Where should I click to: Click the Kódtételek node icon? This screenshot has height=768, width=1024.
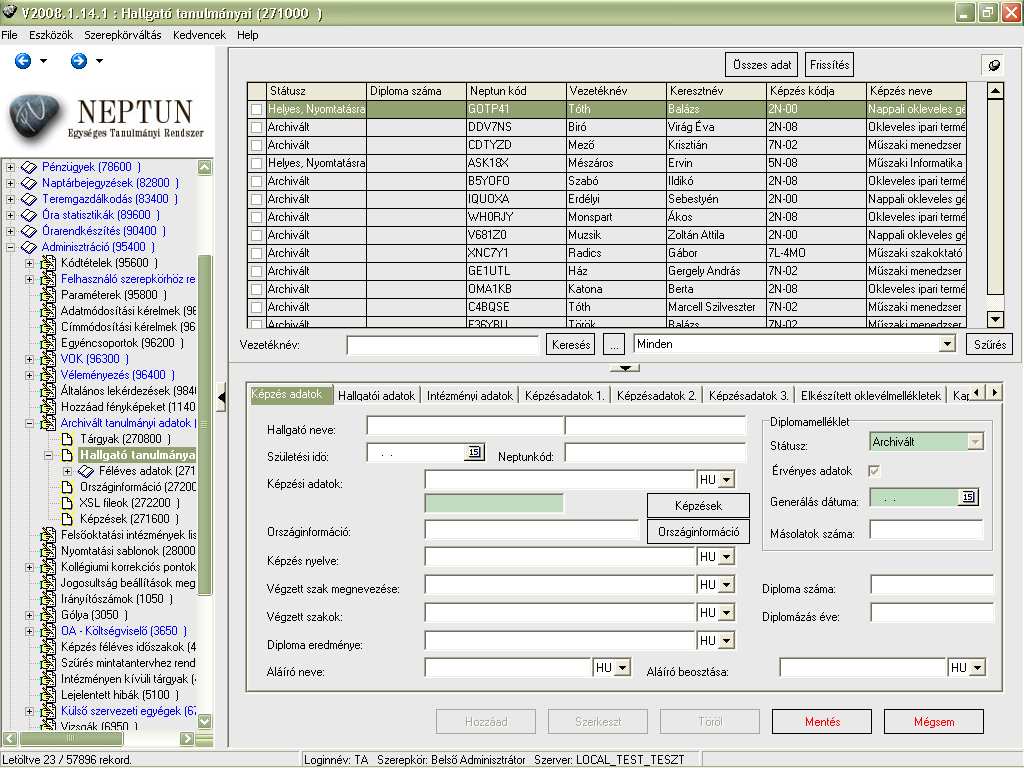48,263
